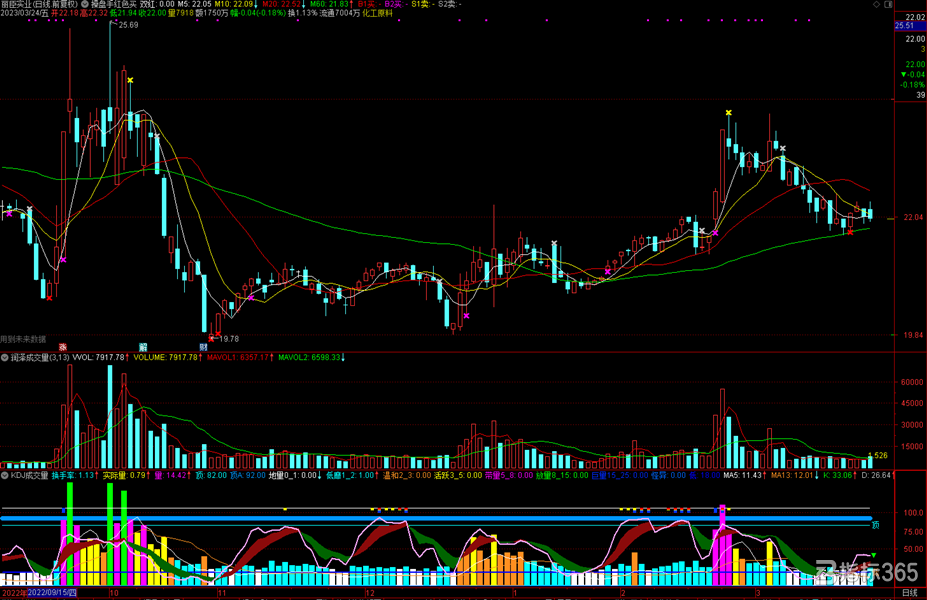This screenshot has height=600, width=927.
Task: Click the 财 marker below the main chart
Action: tap(203, 347)
